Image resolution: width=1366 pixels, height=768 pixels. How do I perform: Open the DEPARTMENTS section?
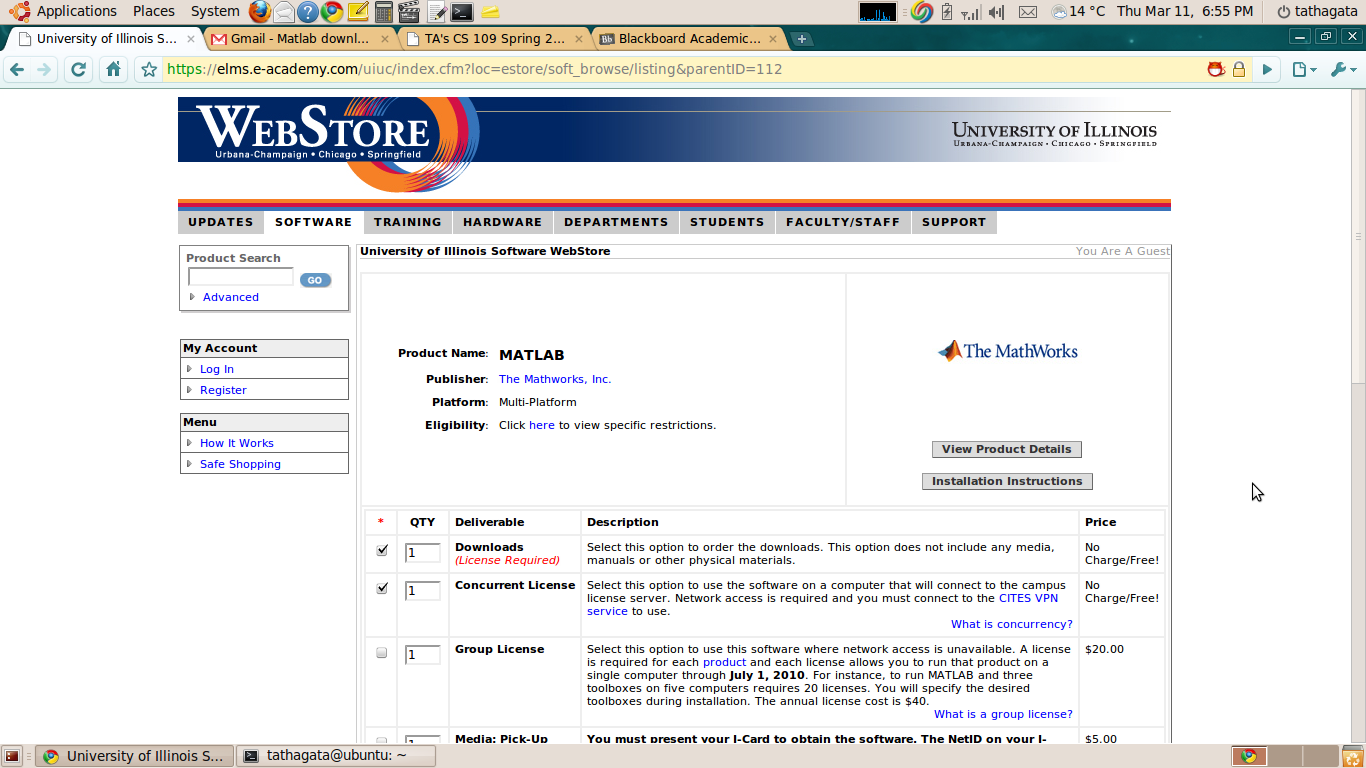point(616,222)
